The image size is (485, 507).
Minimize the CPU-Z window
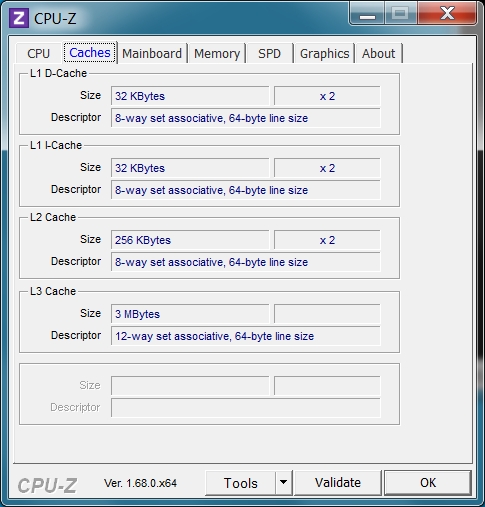coord(367,14)
